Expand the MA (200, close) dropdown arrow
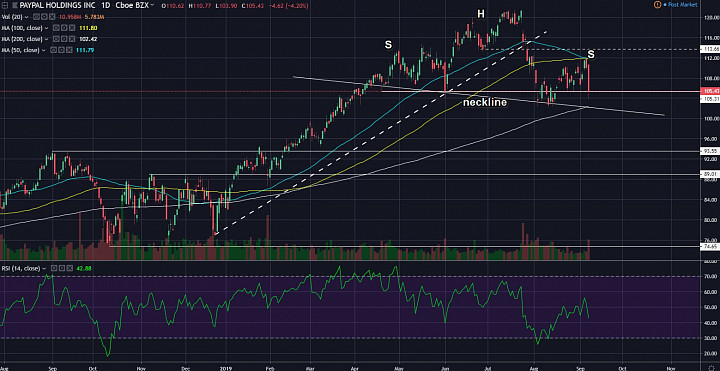 pos(46,39)
